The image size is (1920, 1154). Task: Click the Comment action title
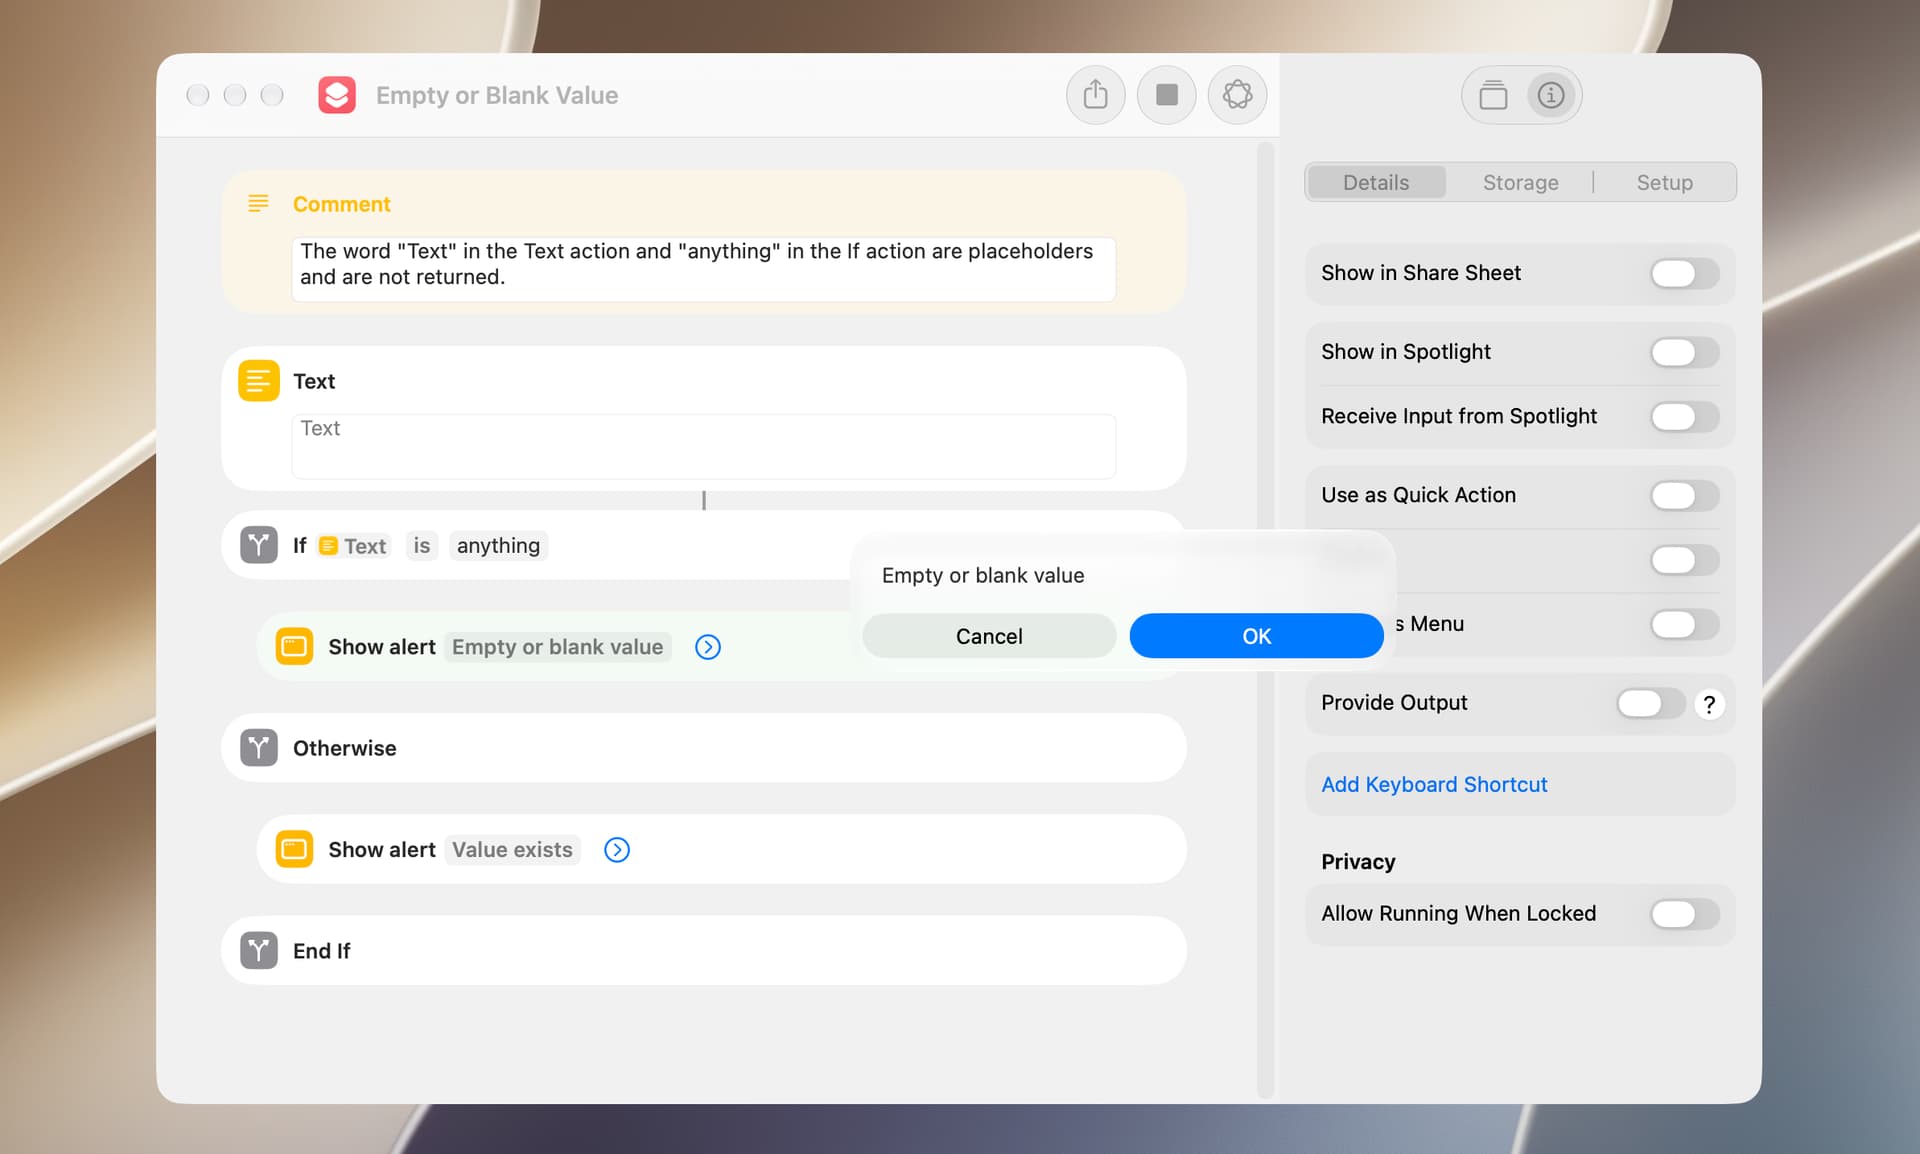coord(341,204)
